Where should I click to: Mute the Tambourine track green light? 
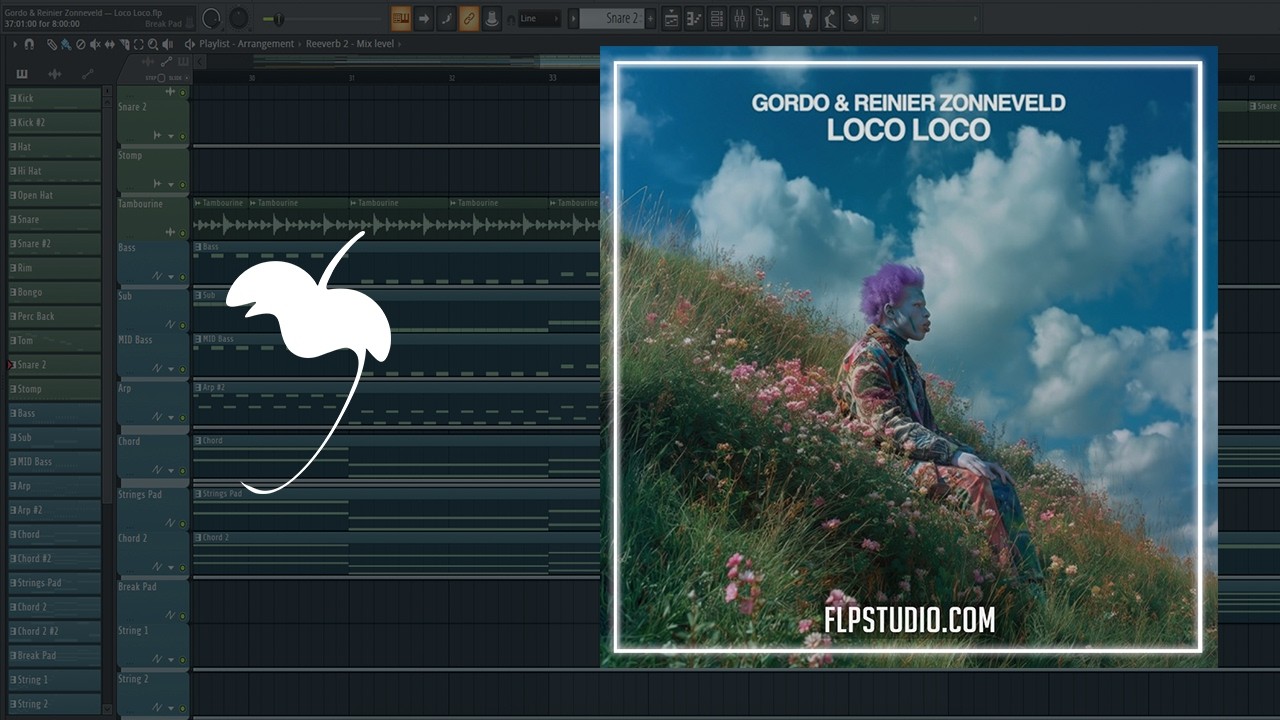(x=182, y=232)
